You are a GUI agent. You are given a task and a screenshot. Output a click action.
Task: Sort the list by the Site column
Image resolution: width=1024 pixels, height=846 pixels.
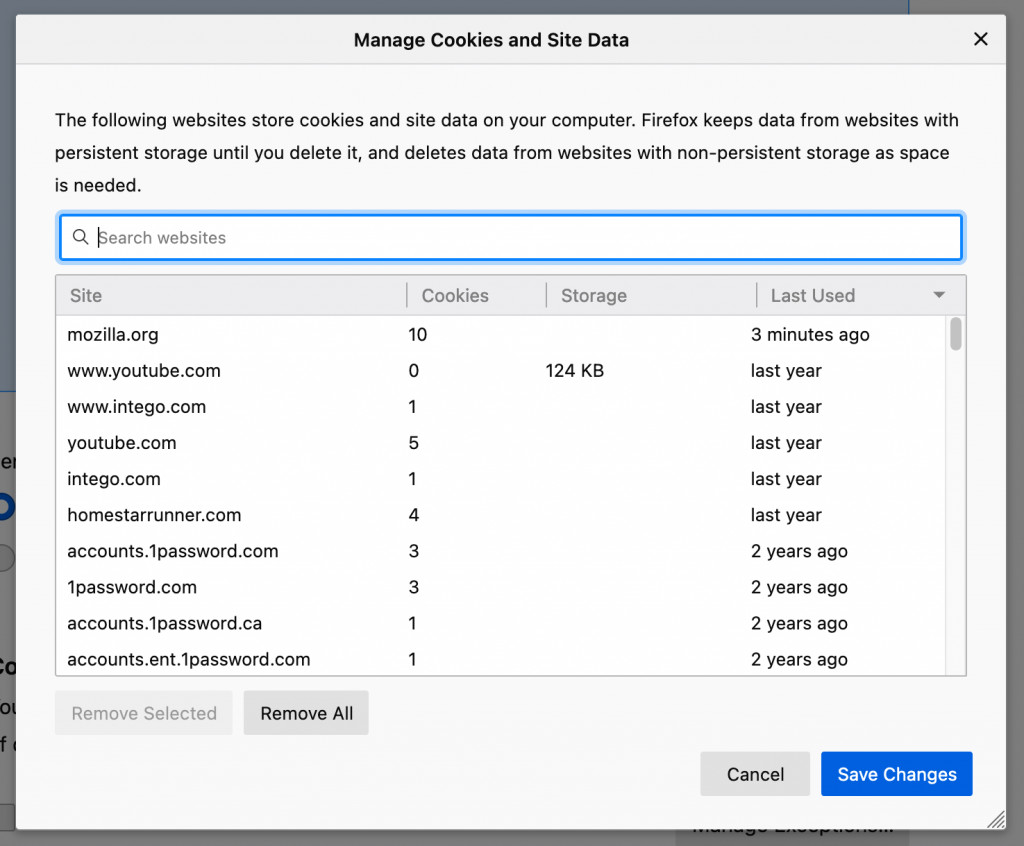(86, 295)
